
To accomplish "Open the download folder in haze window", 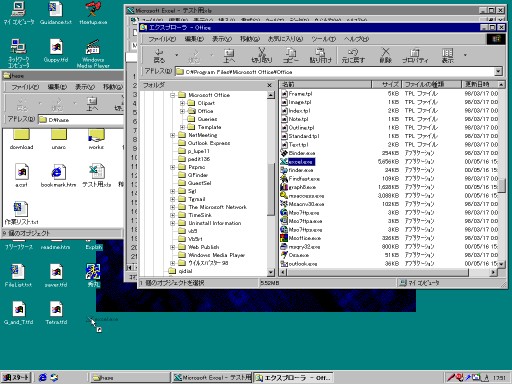I will [22, 139].
